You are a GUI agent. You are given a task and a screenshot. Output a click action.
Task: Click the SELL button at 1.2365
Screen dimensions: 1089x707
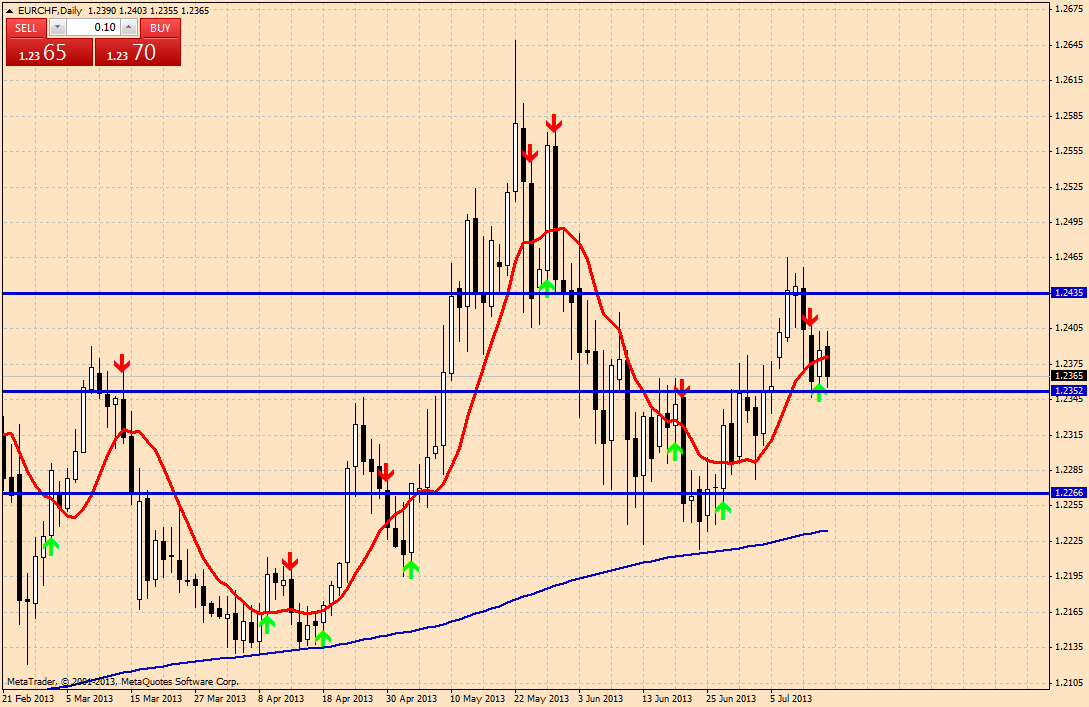pyautogui.click(x=49, y=52)
